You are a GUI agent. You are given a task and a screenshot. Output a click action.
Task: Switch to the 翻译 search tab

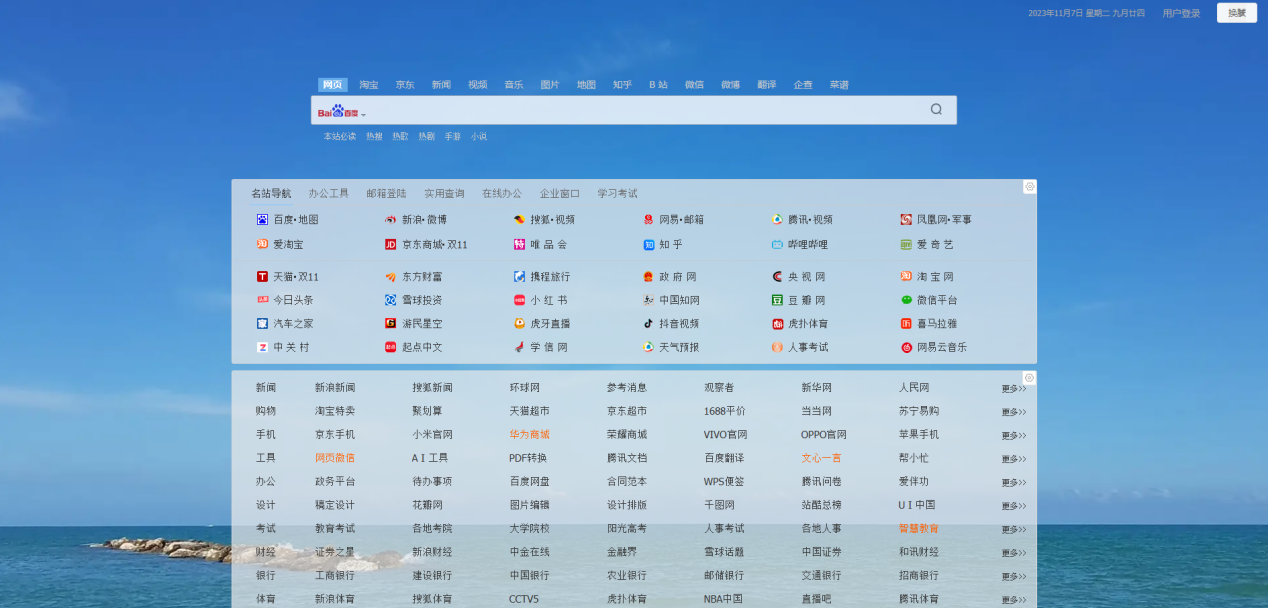coord(767,85)
